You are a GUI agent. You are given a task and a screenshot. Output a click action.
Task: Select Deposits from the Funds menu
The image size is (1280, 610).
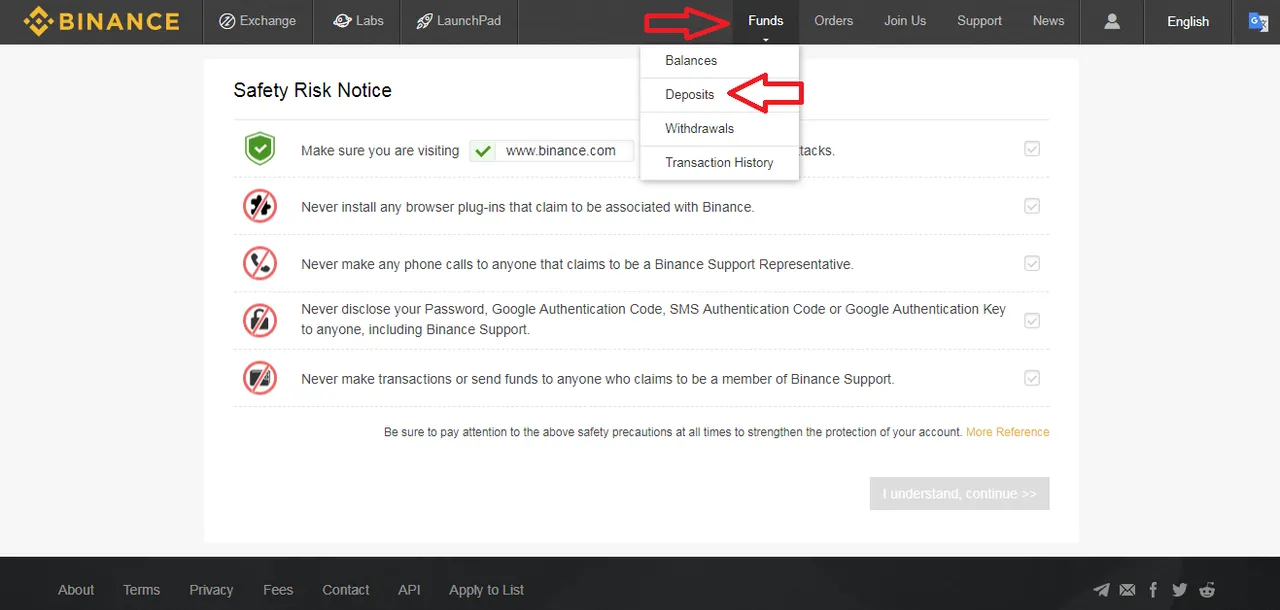690,95
